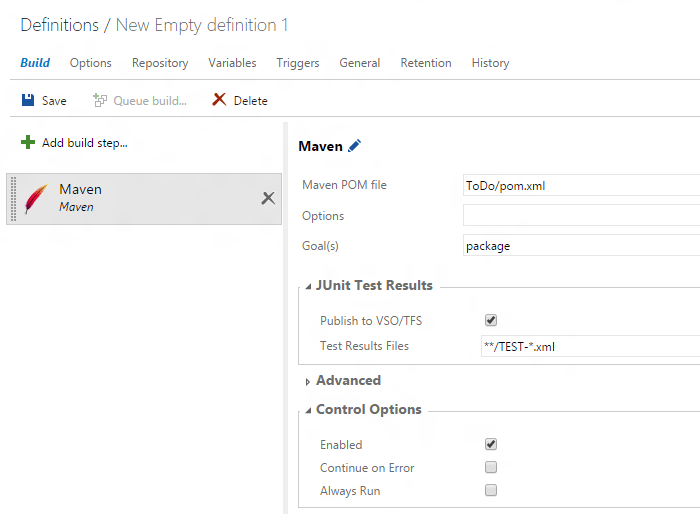700x514 pixels.
Task: Open the Variables tab
Action: tap(232, 63)
